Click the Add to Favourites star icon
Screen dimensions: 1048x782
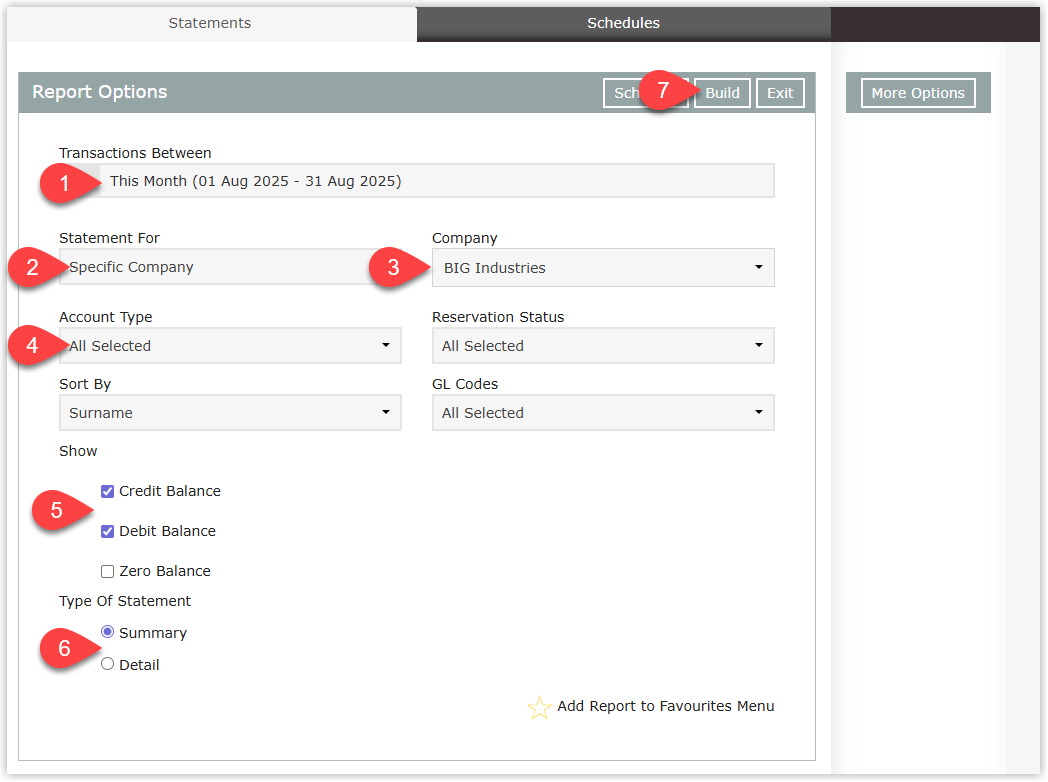click(539, 707)
